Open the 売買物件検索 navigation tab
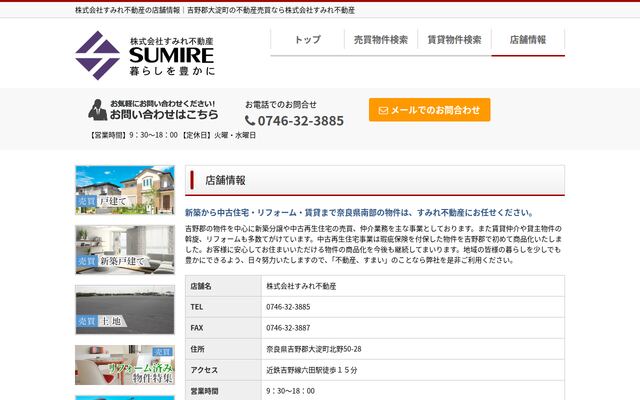The height and width of the screenshot is (400, 640). click(381, 40)
